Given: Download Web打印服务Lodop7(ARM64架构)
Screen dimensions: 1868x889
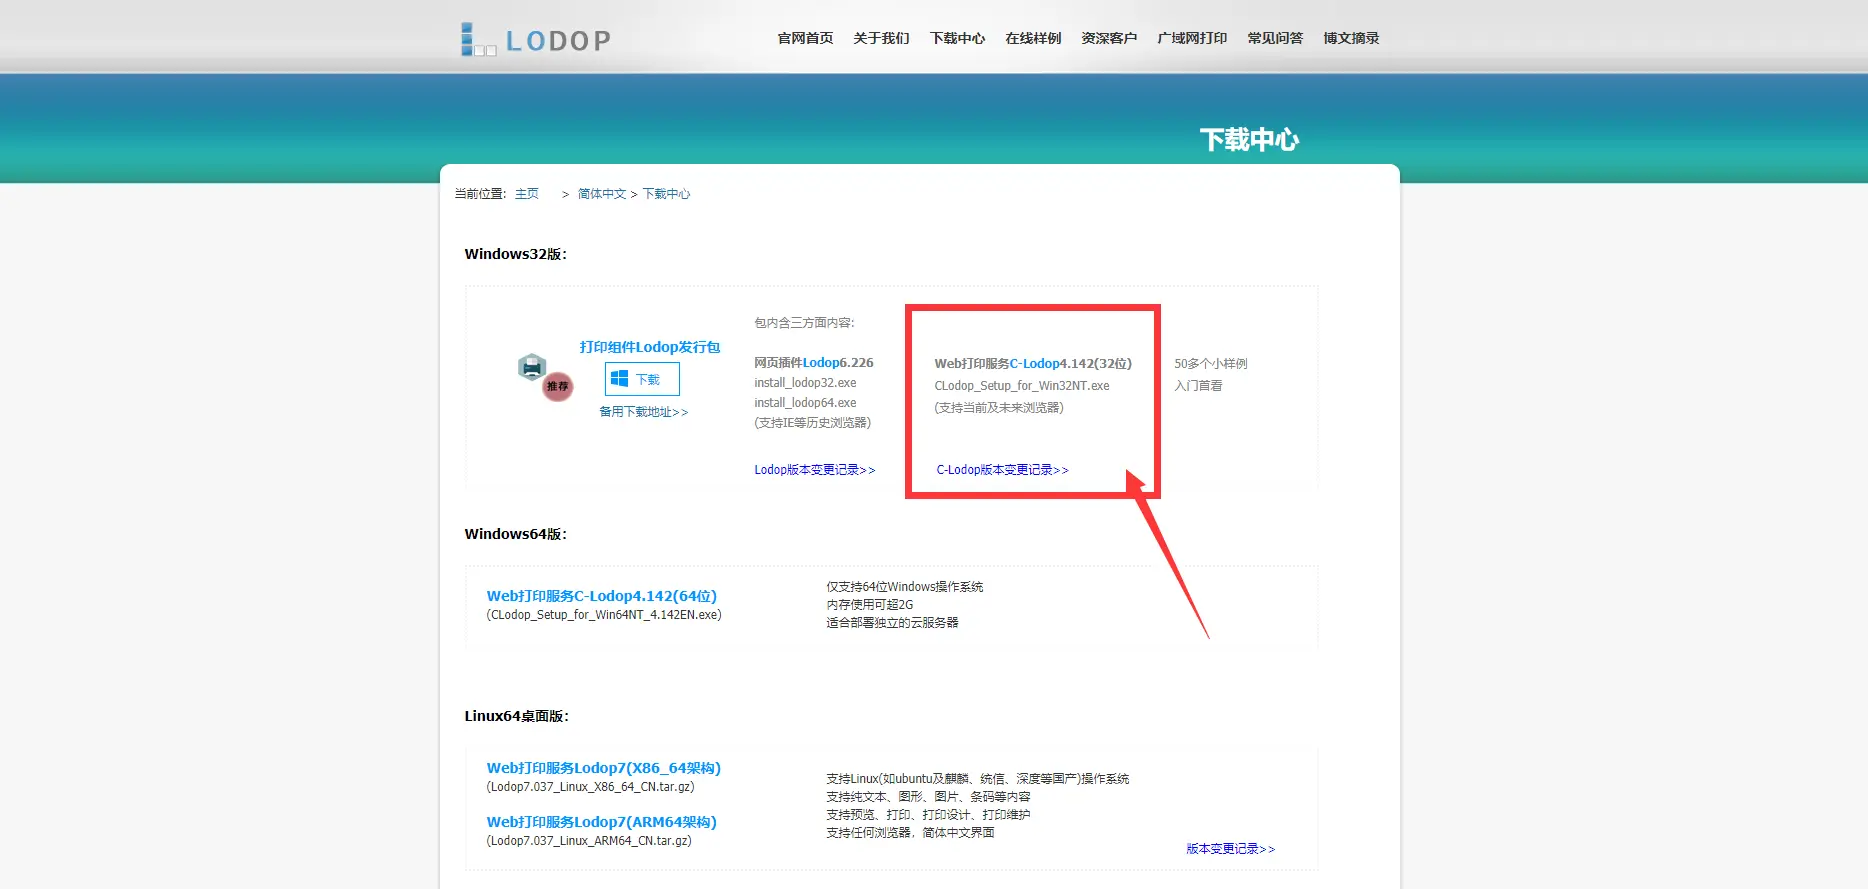Looking at the screenshot, I should pos(602,822).
